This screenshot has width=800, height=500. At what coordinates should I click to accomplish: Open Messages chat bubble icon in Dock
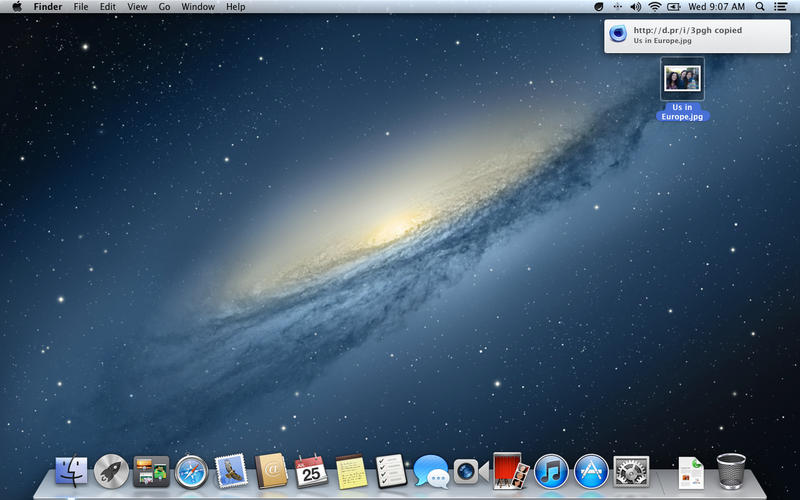coord(431,470)
